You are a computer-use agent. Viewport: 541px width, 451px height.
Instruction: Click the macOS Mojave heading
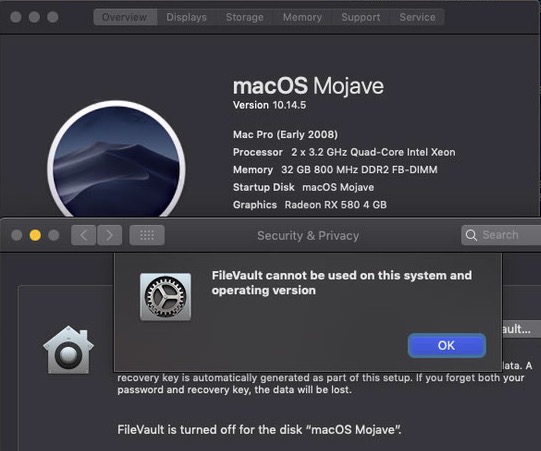click(308, 86)
